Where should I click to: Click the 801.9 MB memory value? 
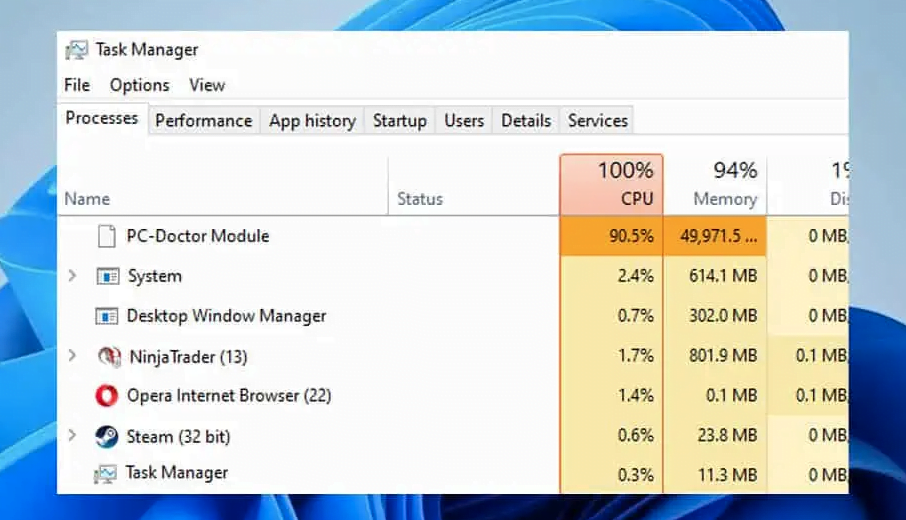tap(723, 355)
